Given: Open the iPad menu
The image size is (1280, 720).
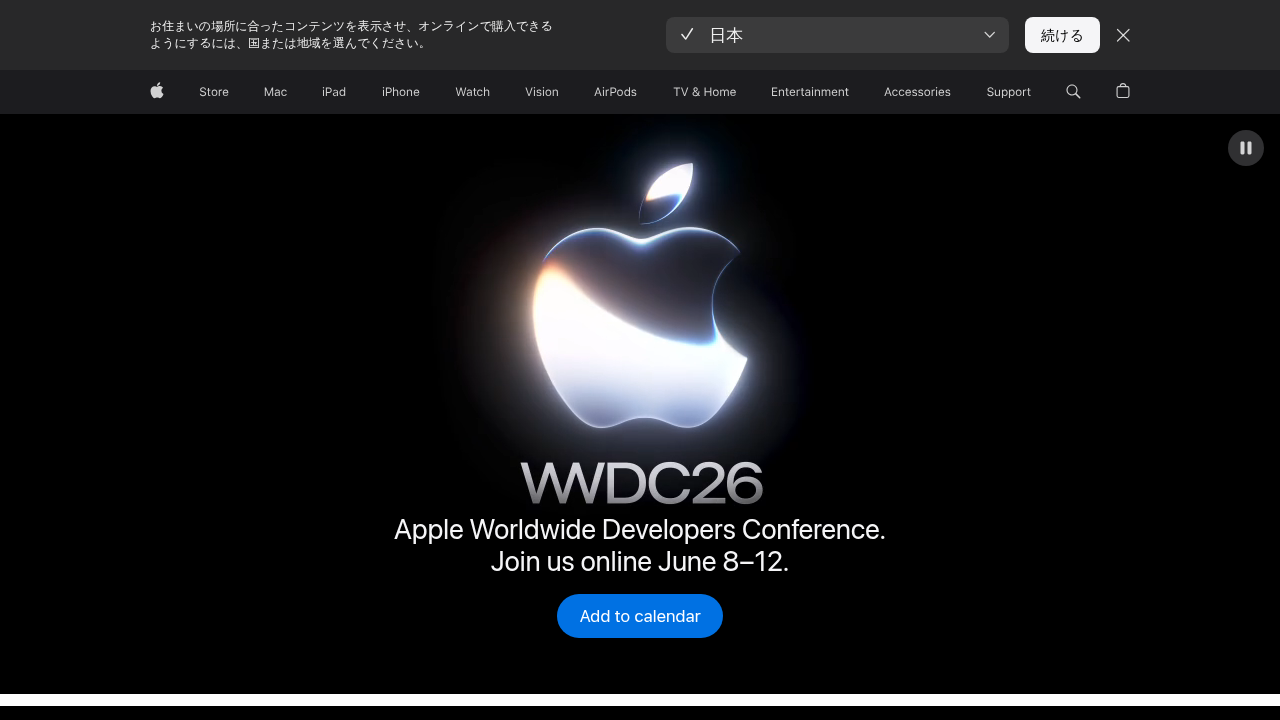Looking at the screenshot, I should point(334,92).
